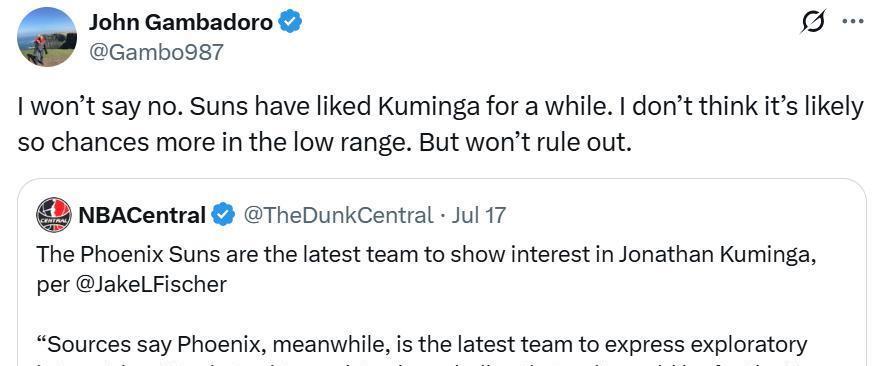884x366 pixels.
Task: Click the "Jonathan Kuminga" words in quoted tweet
Action: 718,255
